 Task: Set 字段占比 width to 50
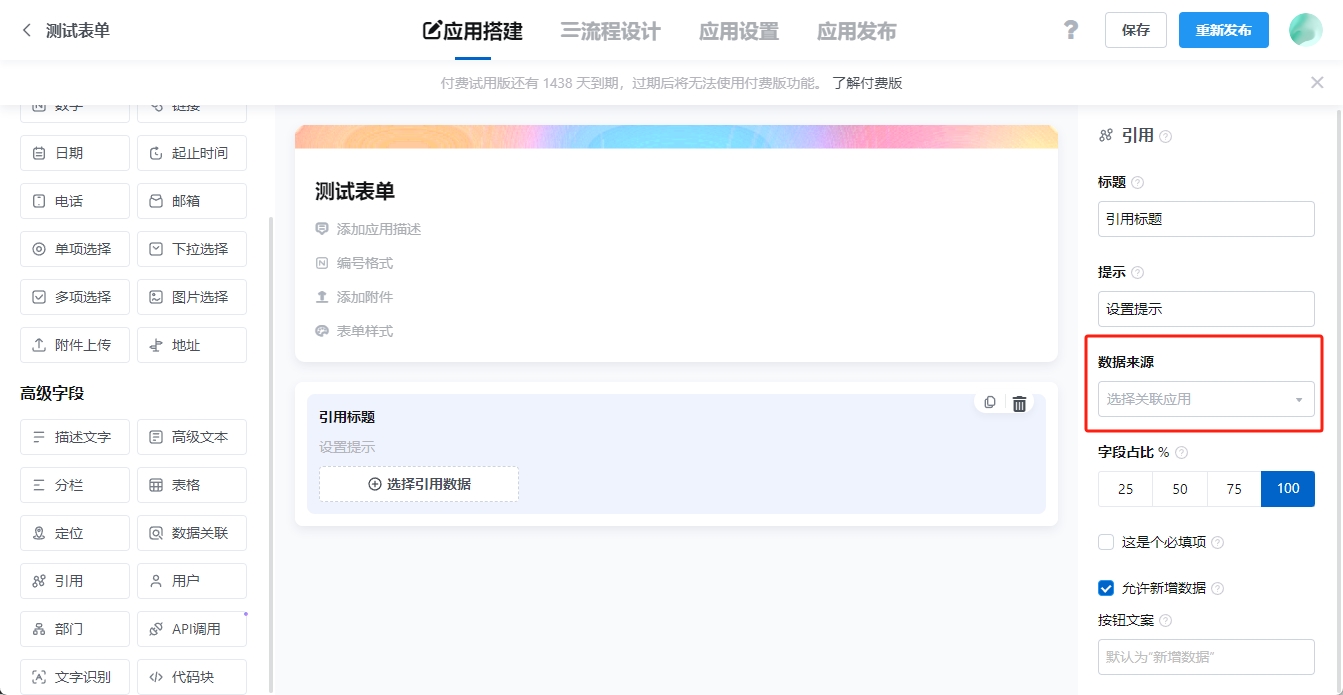(x=1179, y=489)
